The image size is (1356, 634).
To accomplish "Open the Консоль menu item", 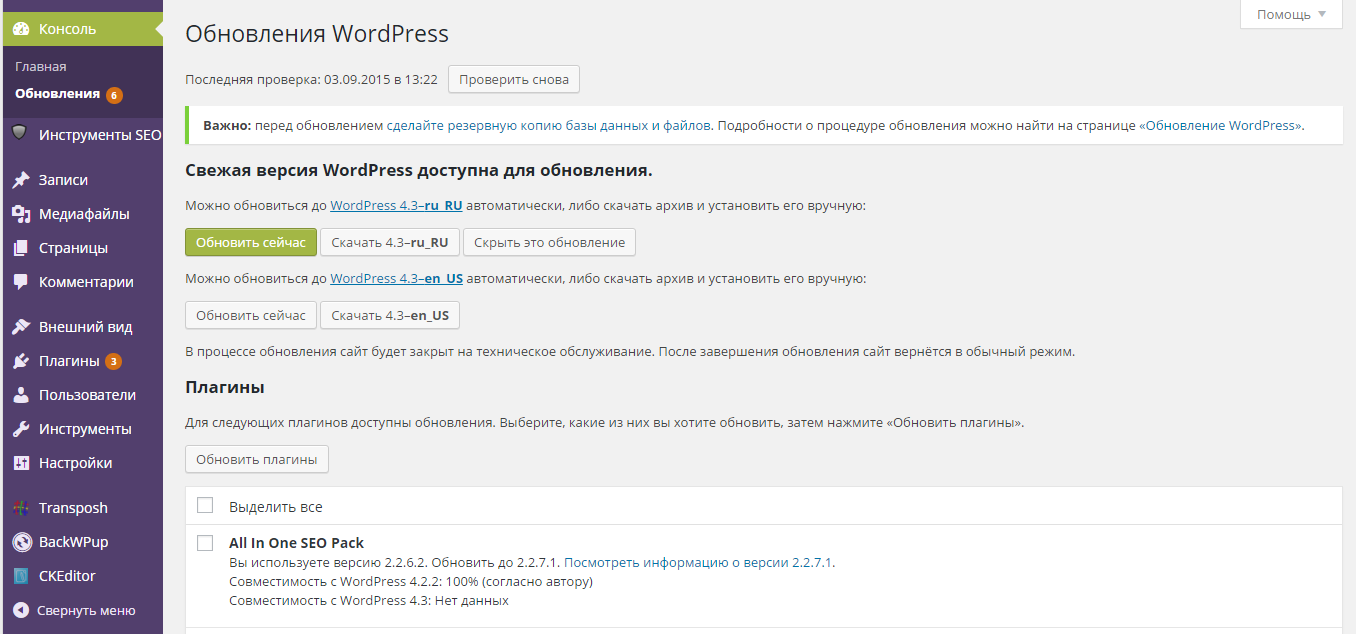I will tap(81, 29).
